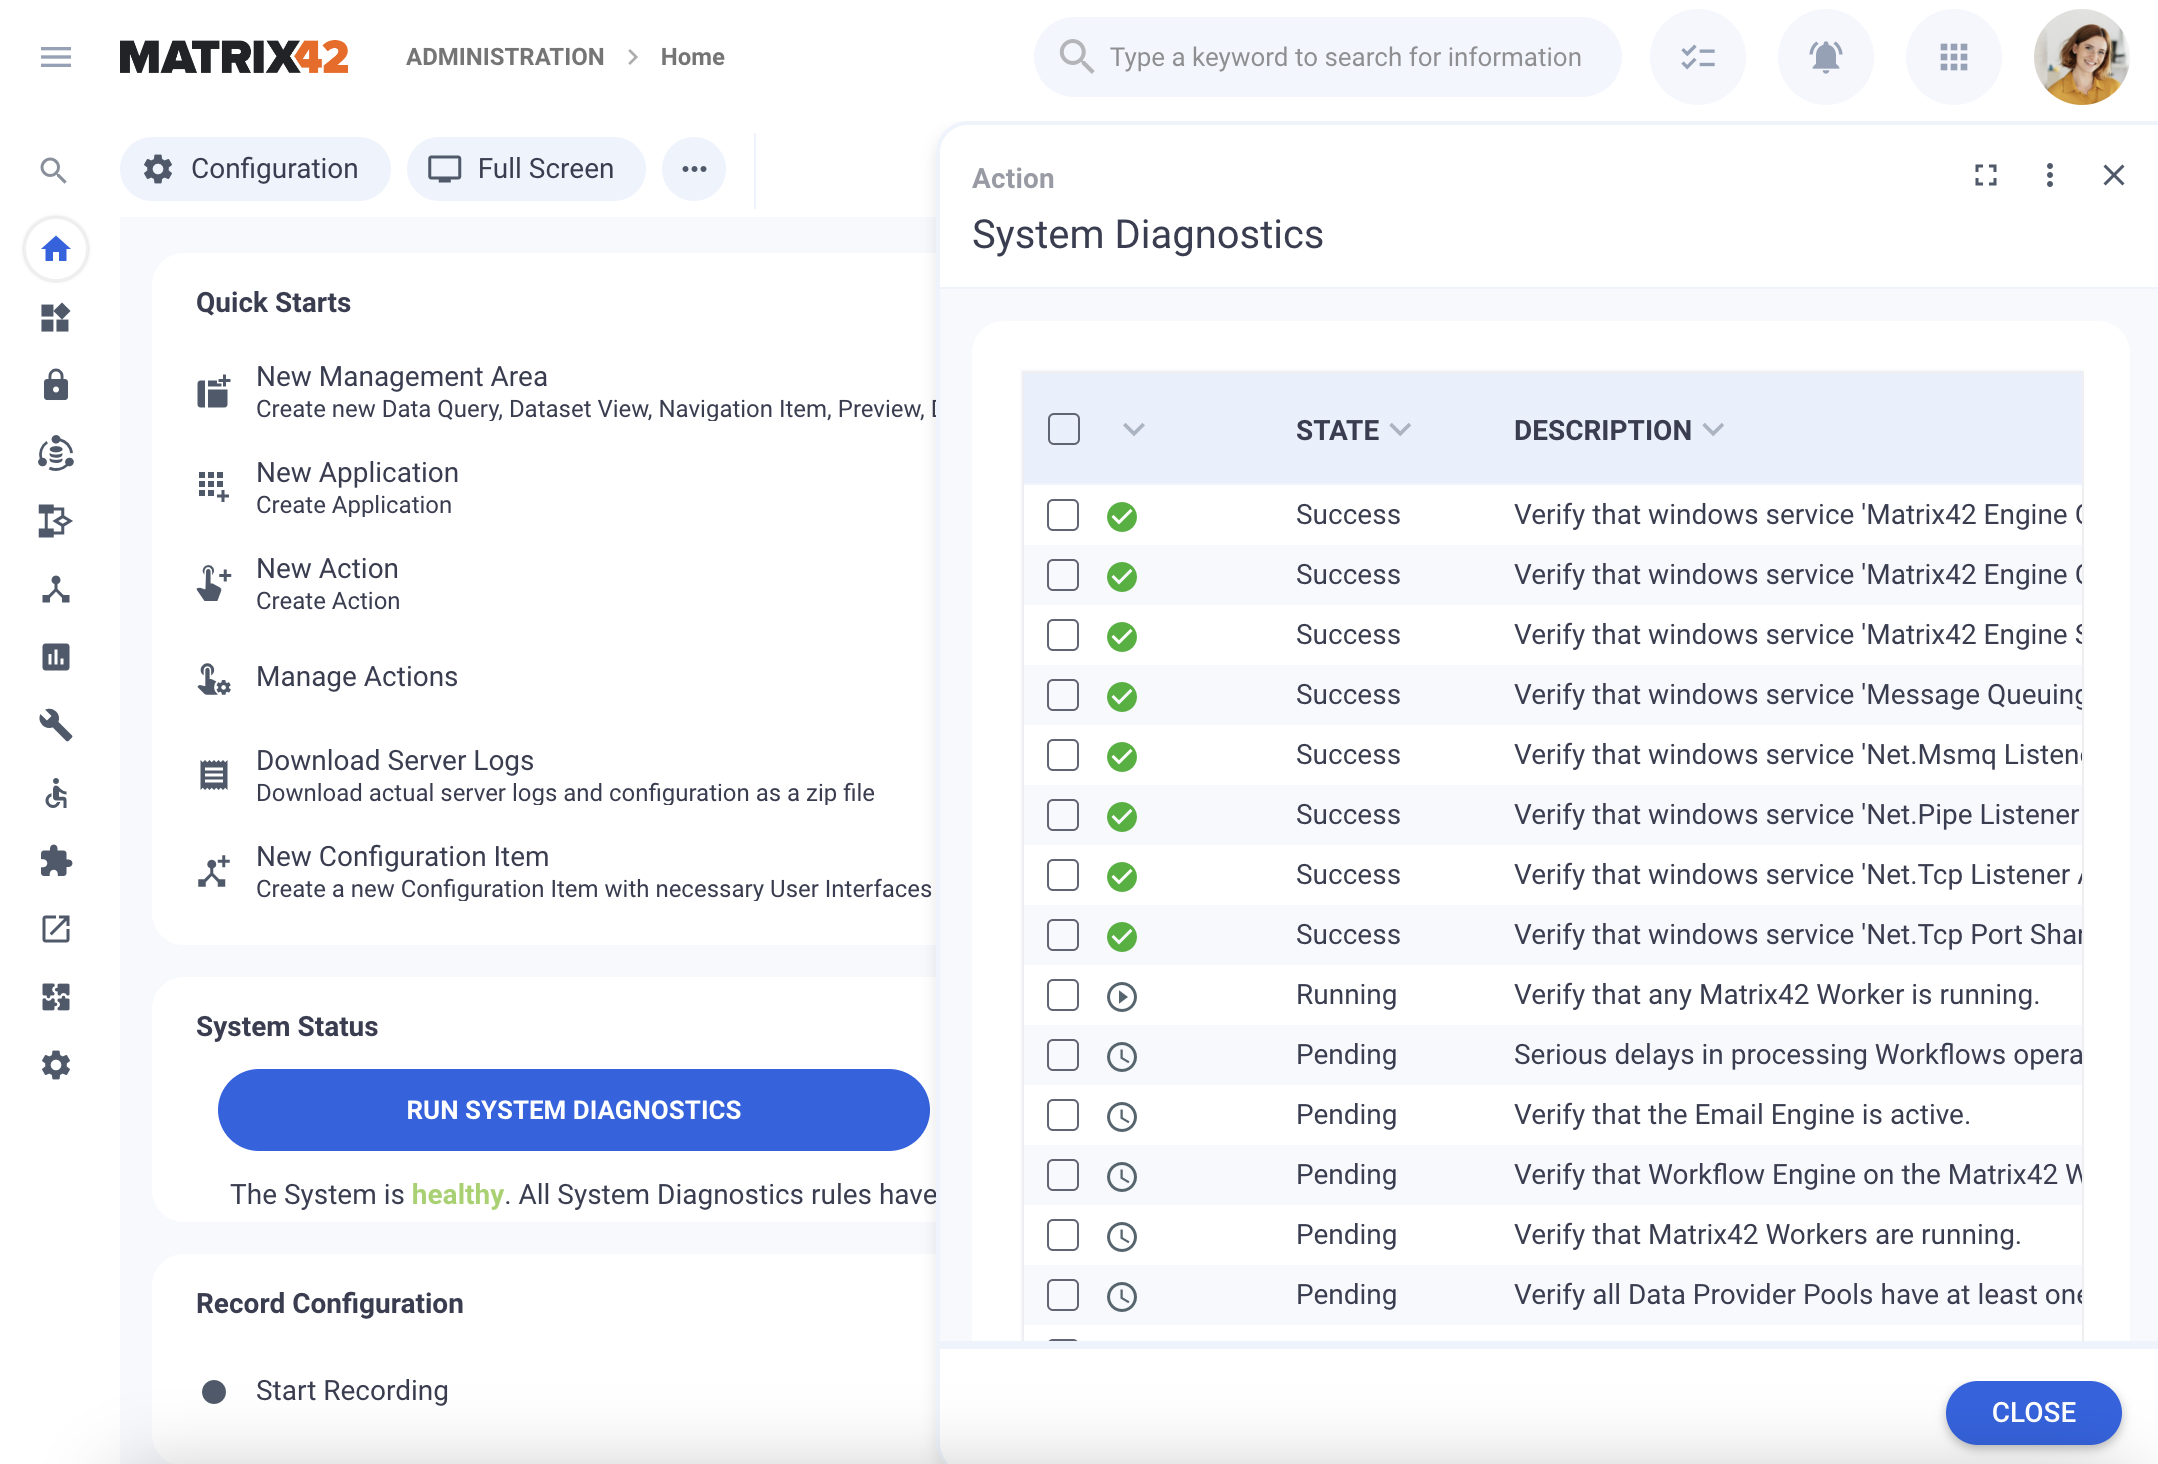The width and height of the screenshot is (2158, 1464).
Task: Click the puzzle piece extensions sidebar icon
Action: (x=56, y=861)
